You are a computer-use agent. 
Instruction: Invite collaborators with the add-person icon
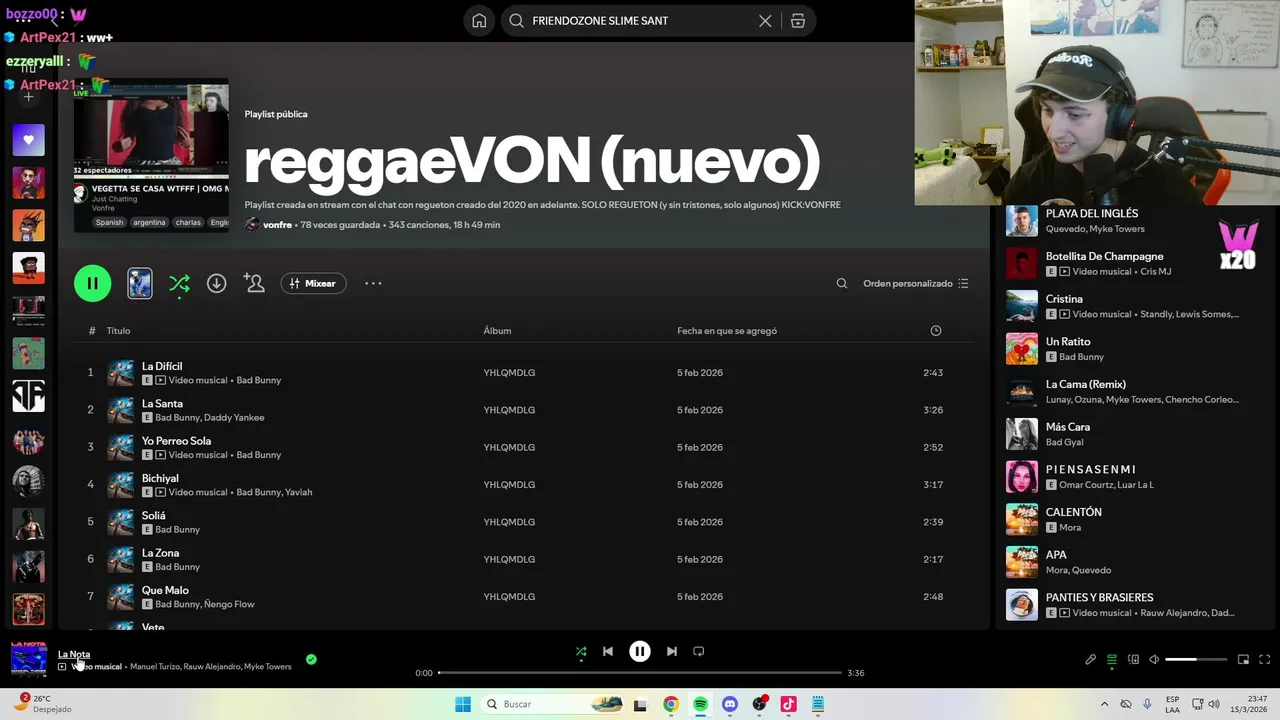254,283
